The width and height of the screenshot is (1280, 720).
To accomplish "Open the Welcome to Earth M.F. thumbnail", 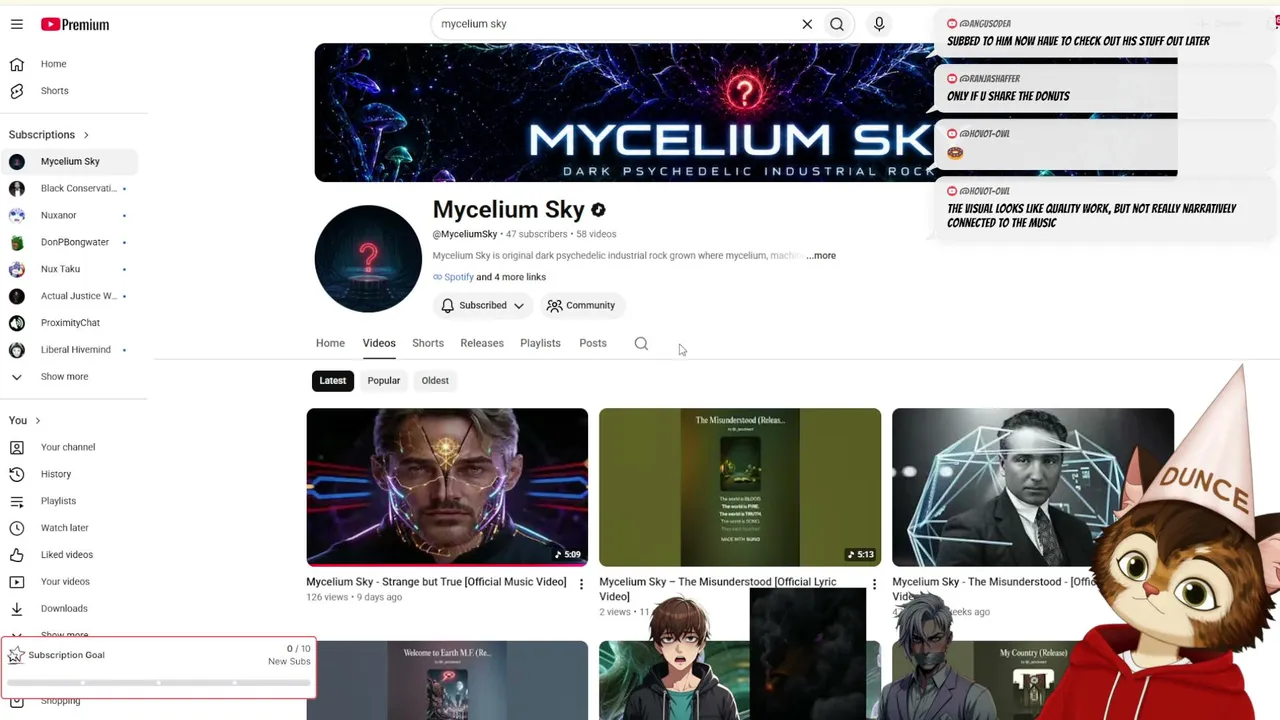I will [x=447, y=680].
